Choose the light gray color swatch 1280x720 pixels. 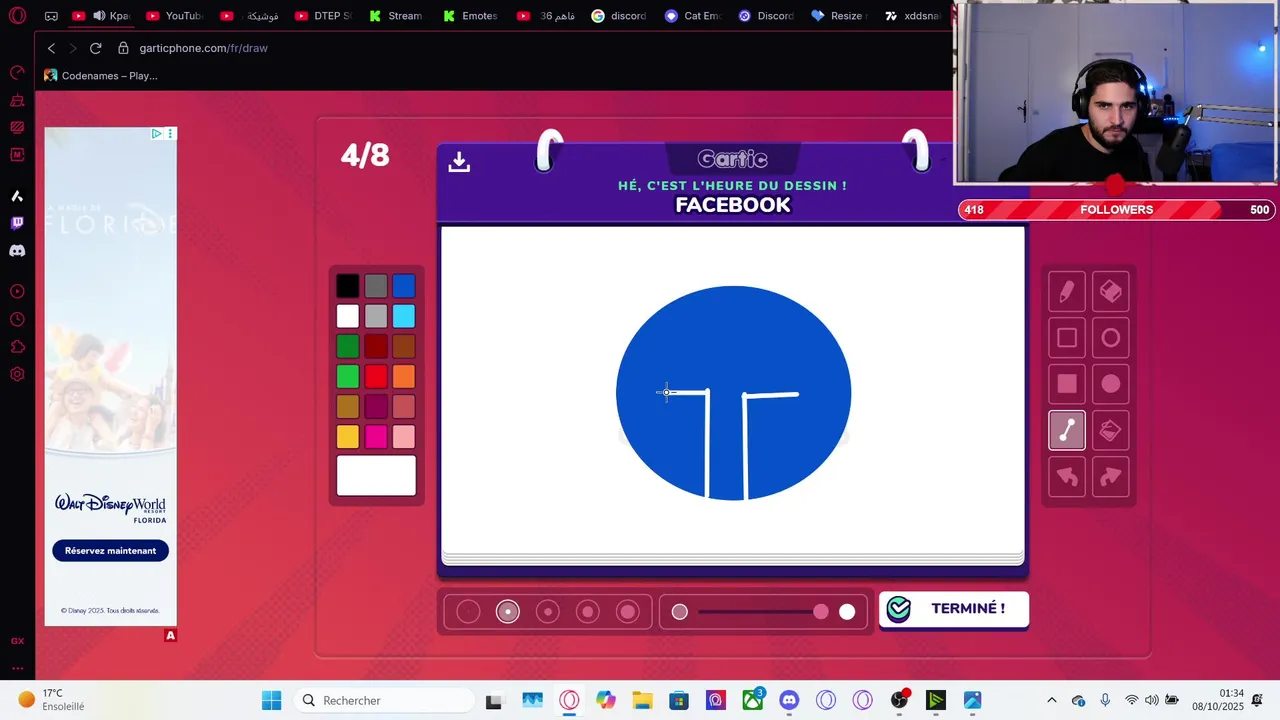(376, 316)
